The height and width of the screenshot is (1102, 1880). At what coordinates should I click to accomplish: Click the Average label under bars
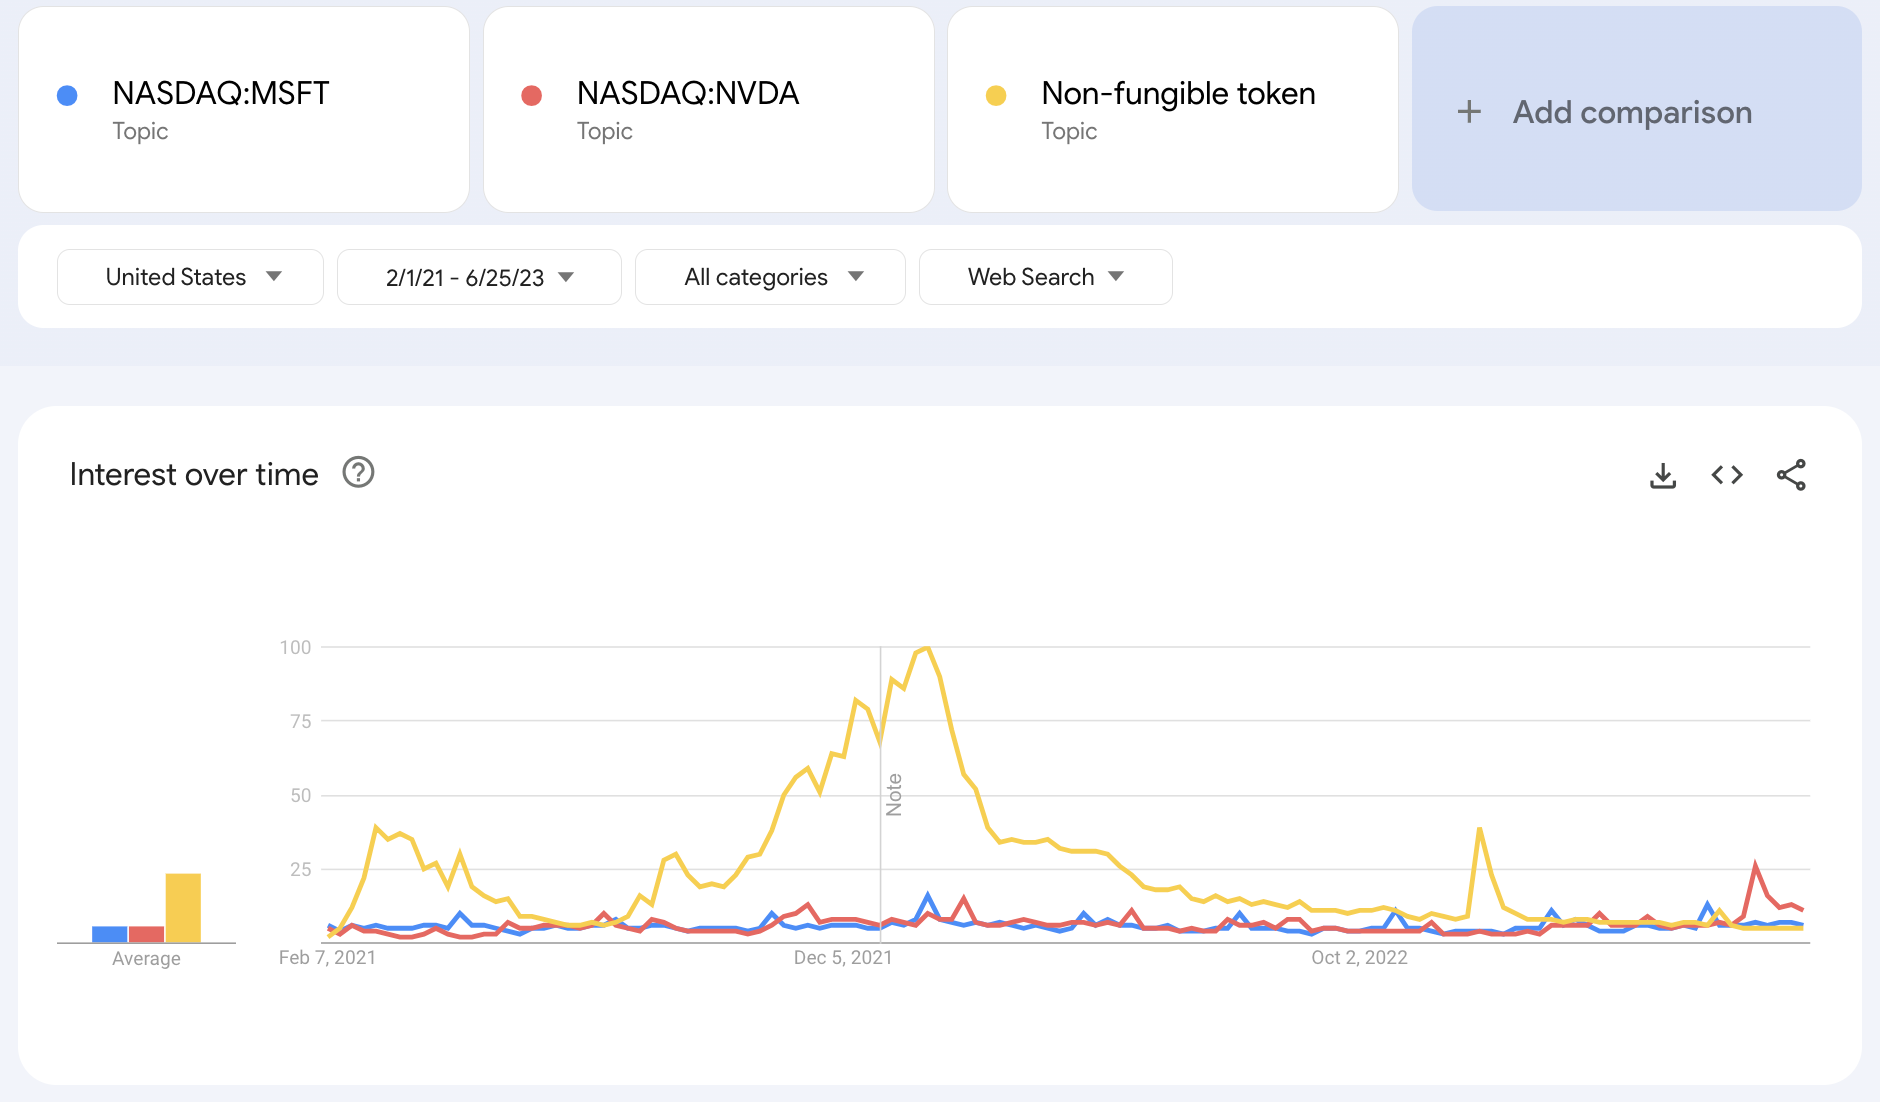pyautogui.click(x=146, y=959)
